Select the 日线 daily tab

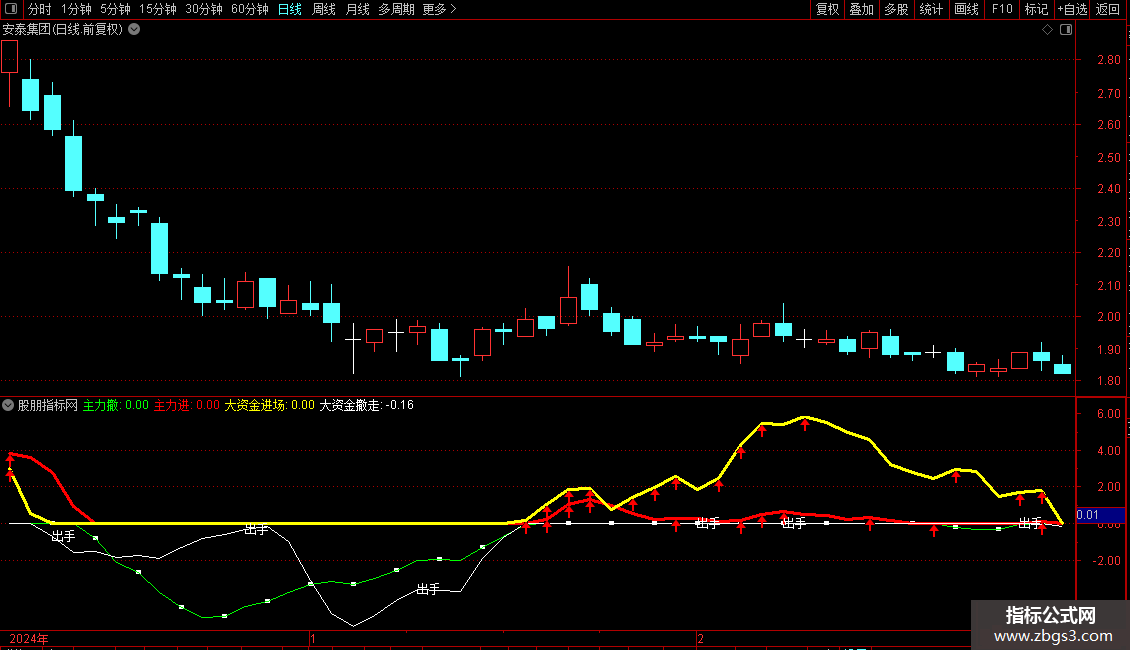tap(290, 9)
